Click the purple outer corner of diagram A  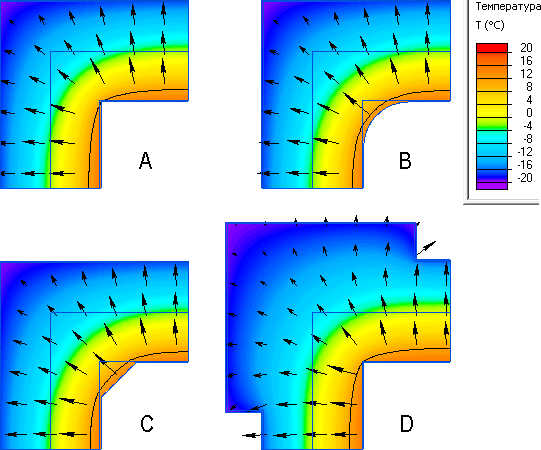click(x=6, y=7)
